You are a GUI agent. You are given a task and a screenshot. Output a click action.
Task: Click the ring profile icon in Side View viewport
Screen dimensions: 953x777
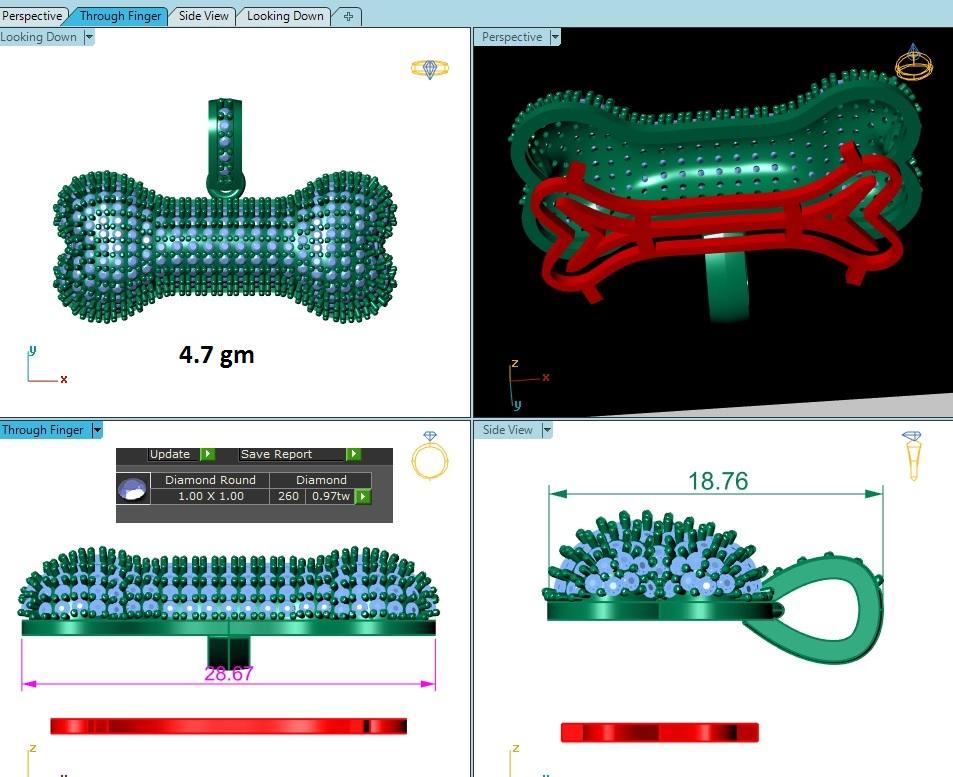click(912, 455)
